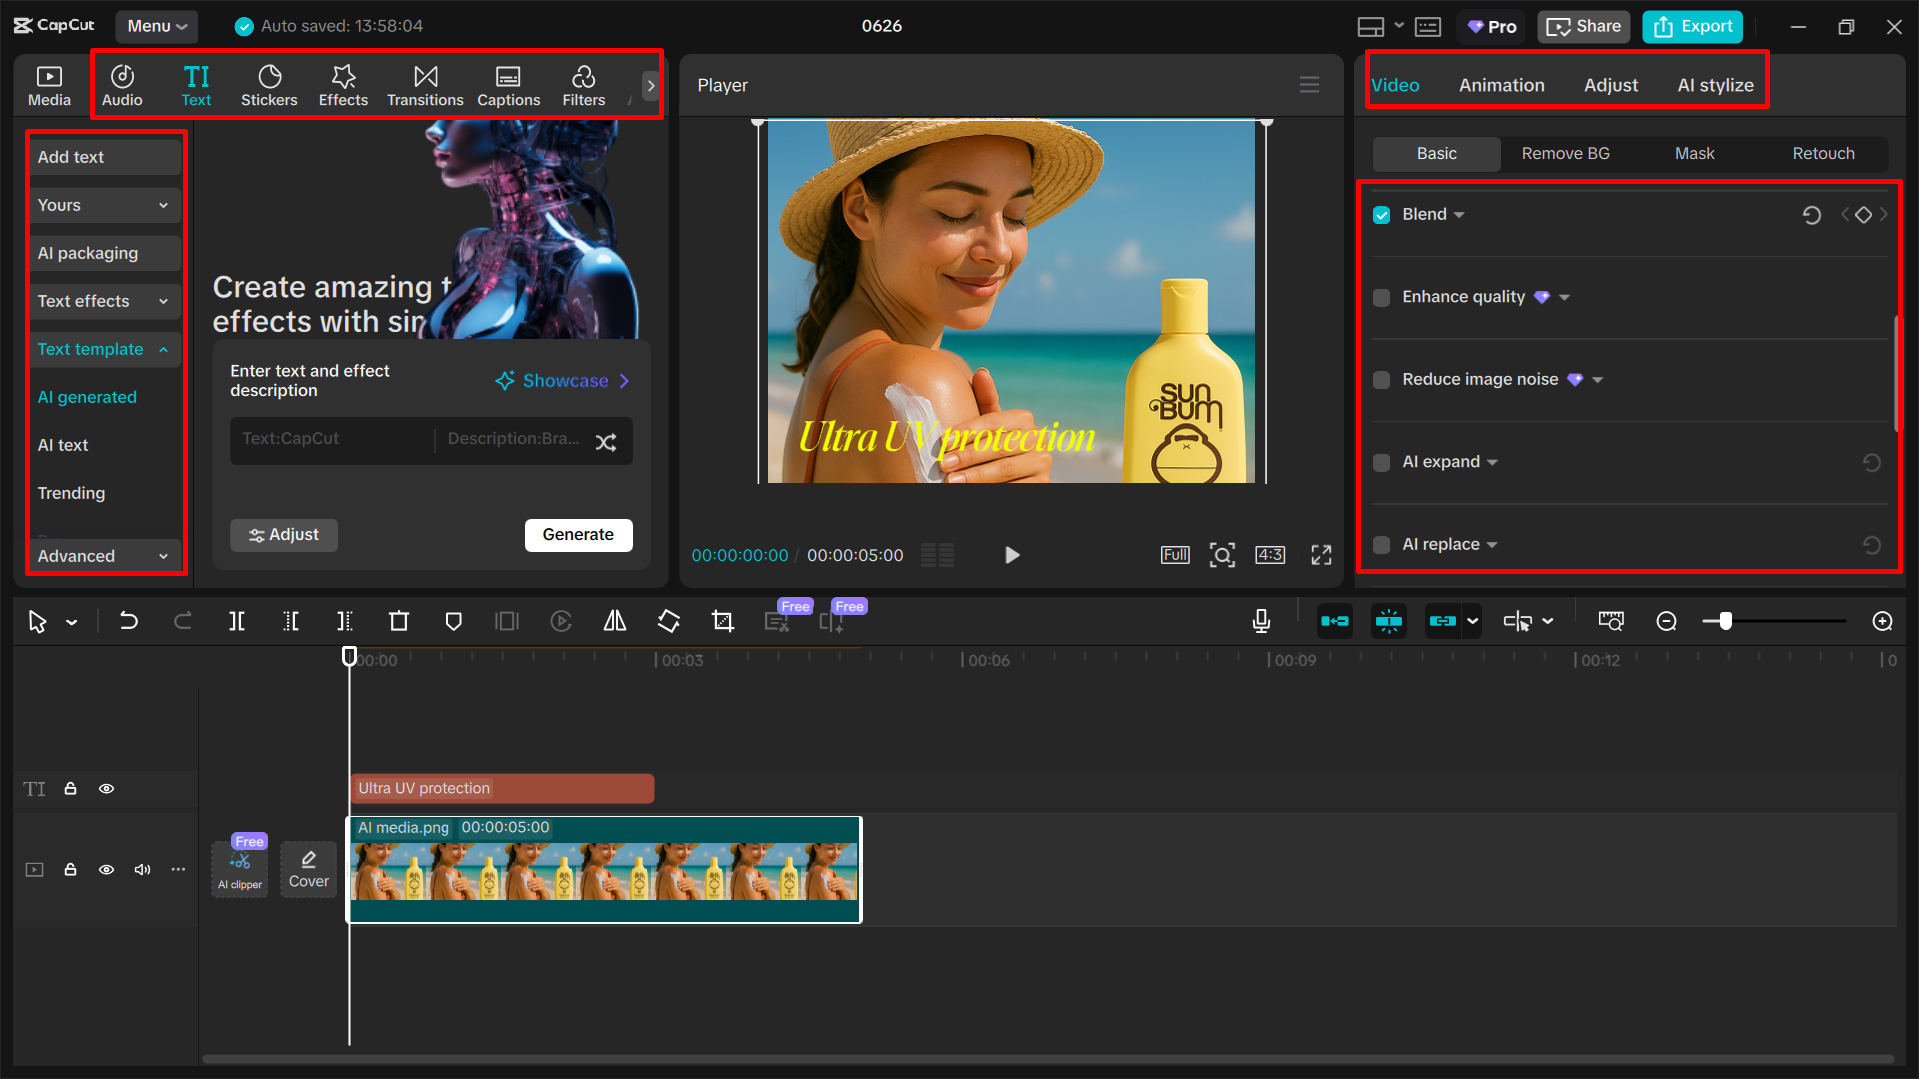
Task: Open the Advanced dropdown in the left sidebar
Action: pyautogui.click(x=104, y=555)
